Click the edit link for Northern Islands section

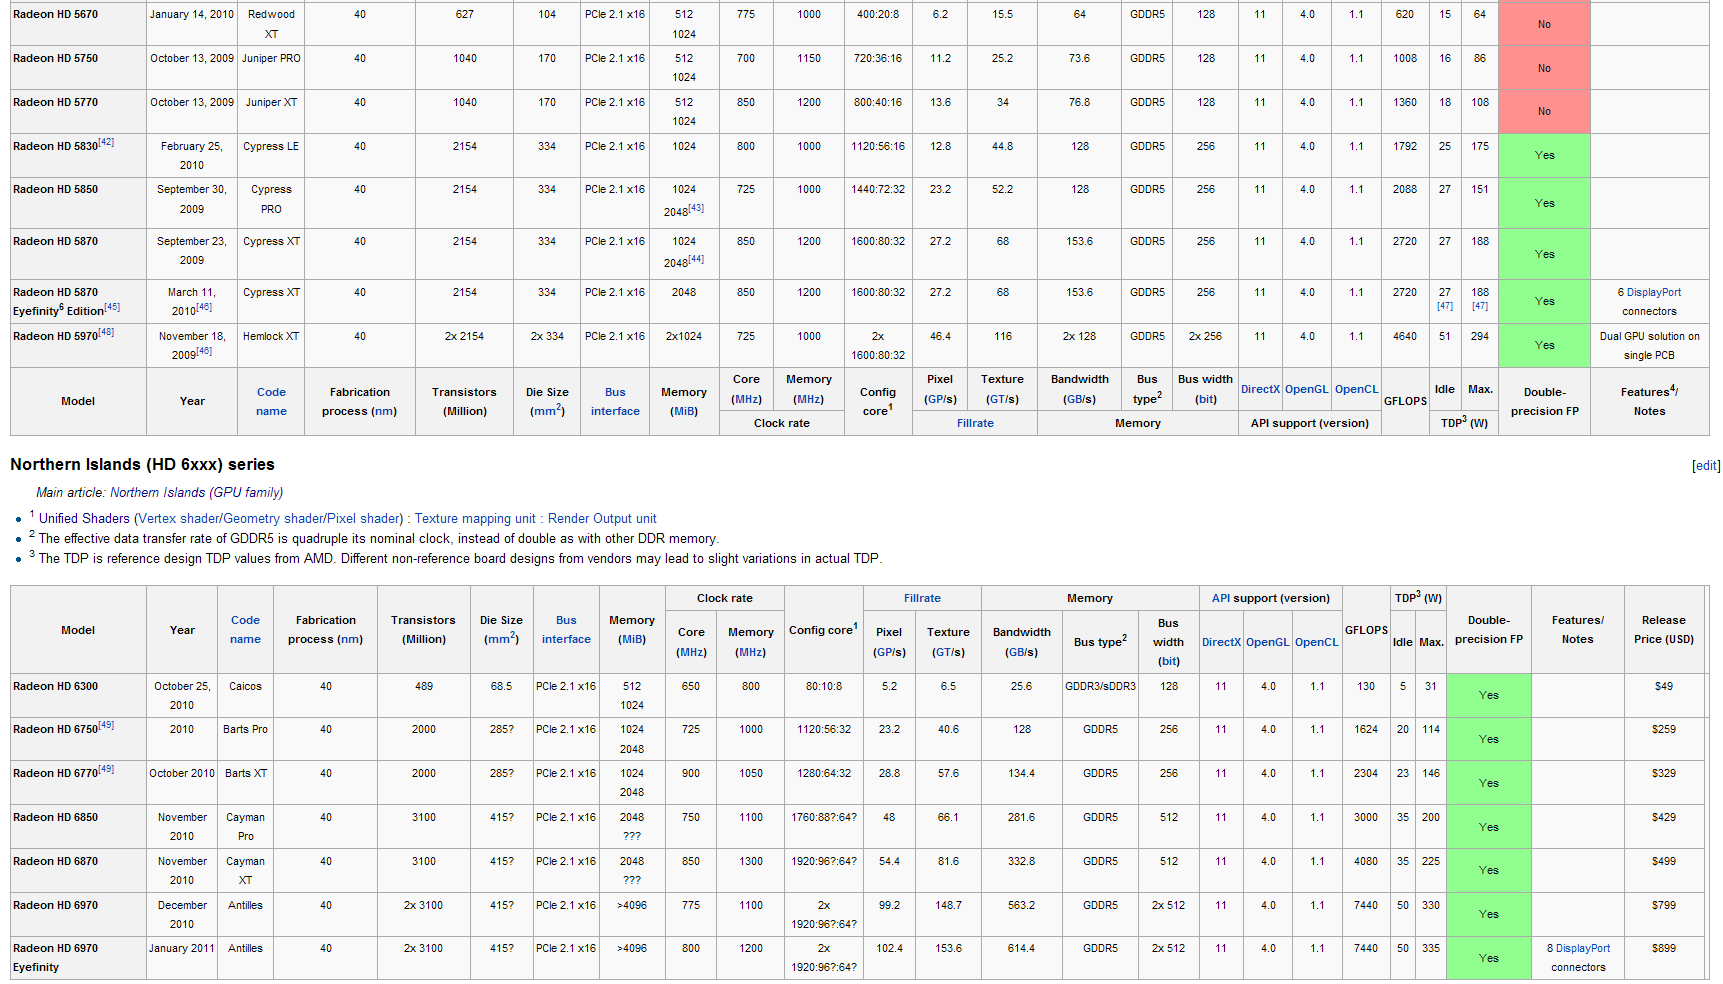point(1706,465)
